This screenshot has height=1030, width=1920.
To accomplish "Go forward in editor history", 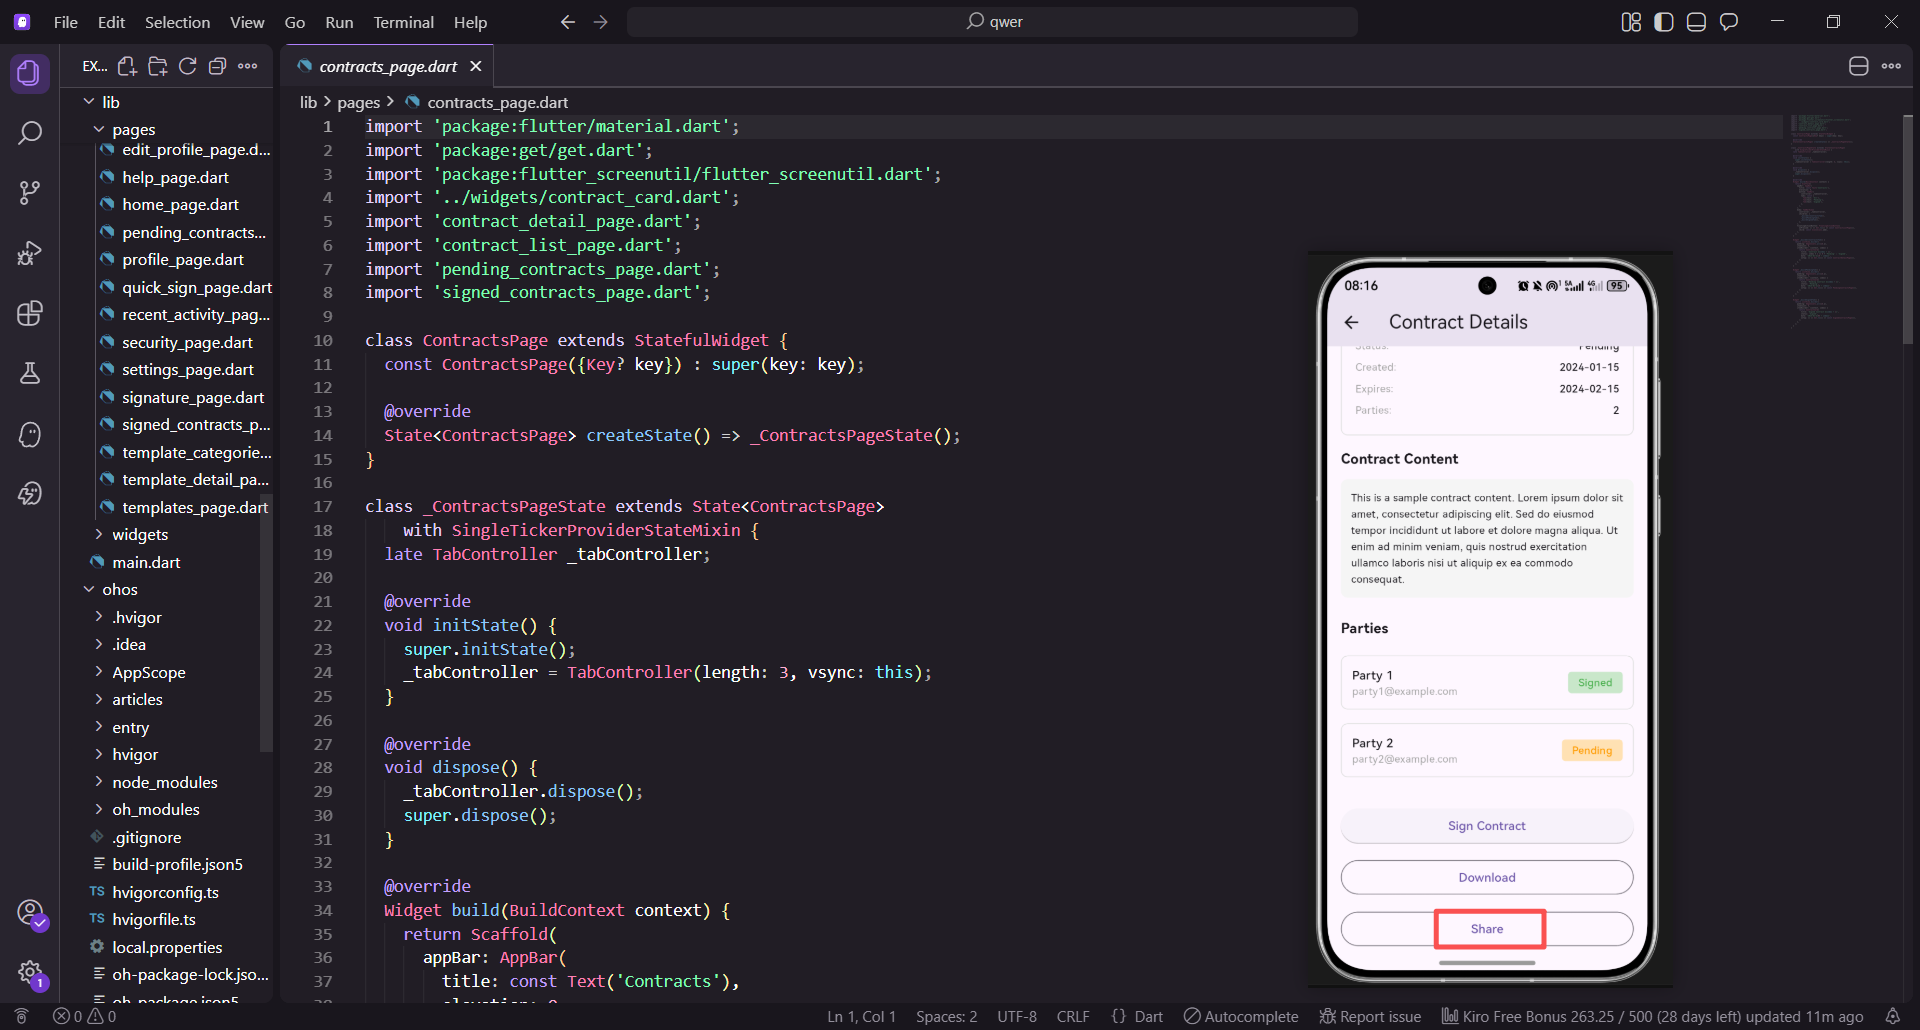I will (x=600, y=22).
